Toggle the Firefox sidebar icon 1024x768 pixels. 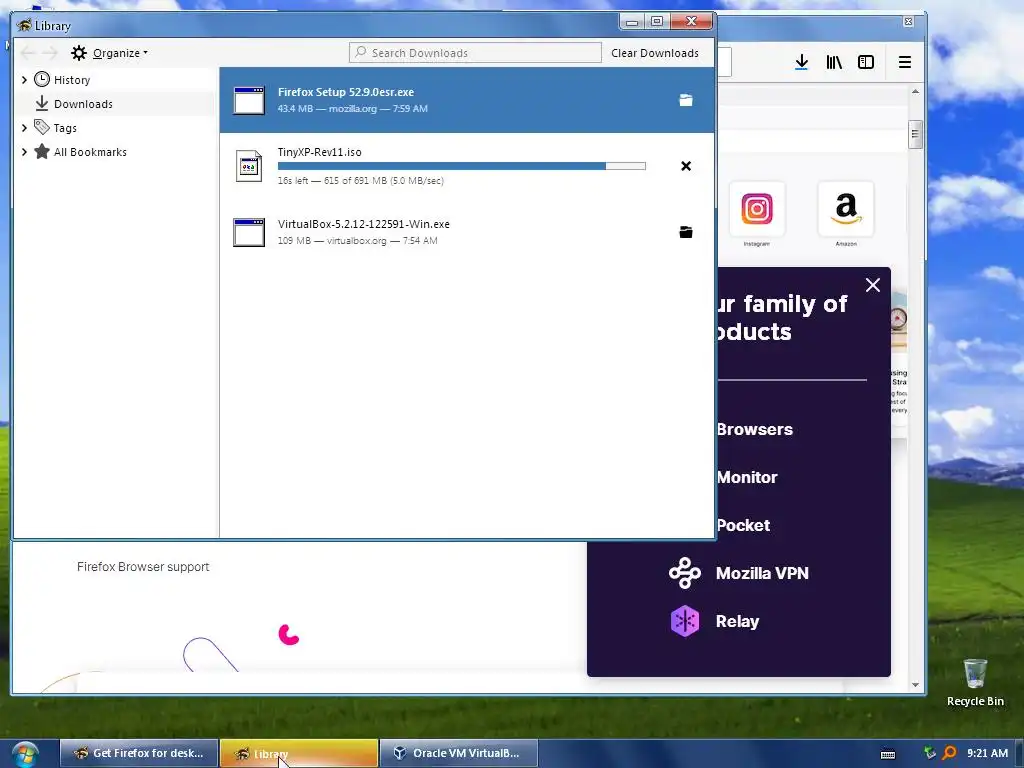[866, 62]
